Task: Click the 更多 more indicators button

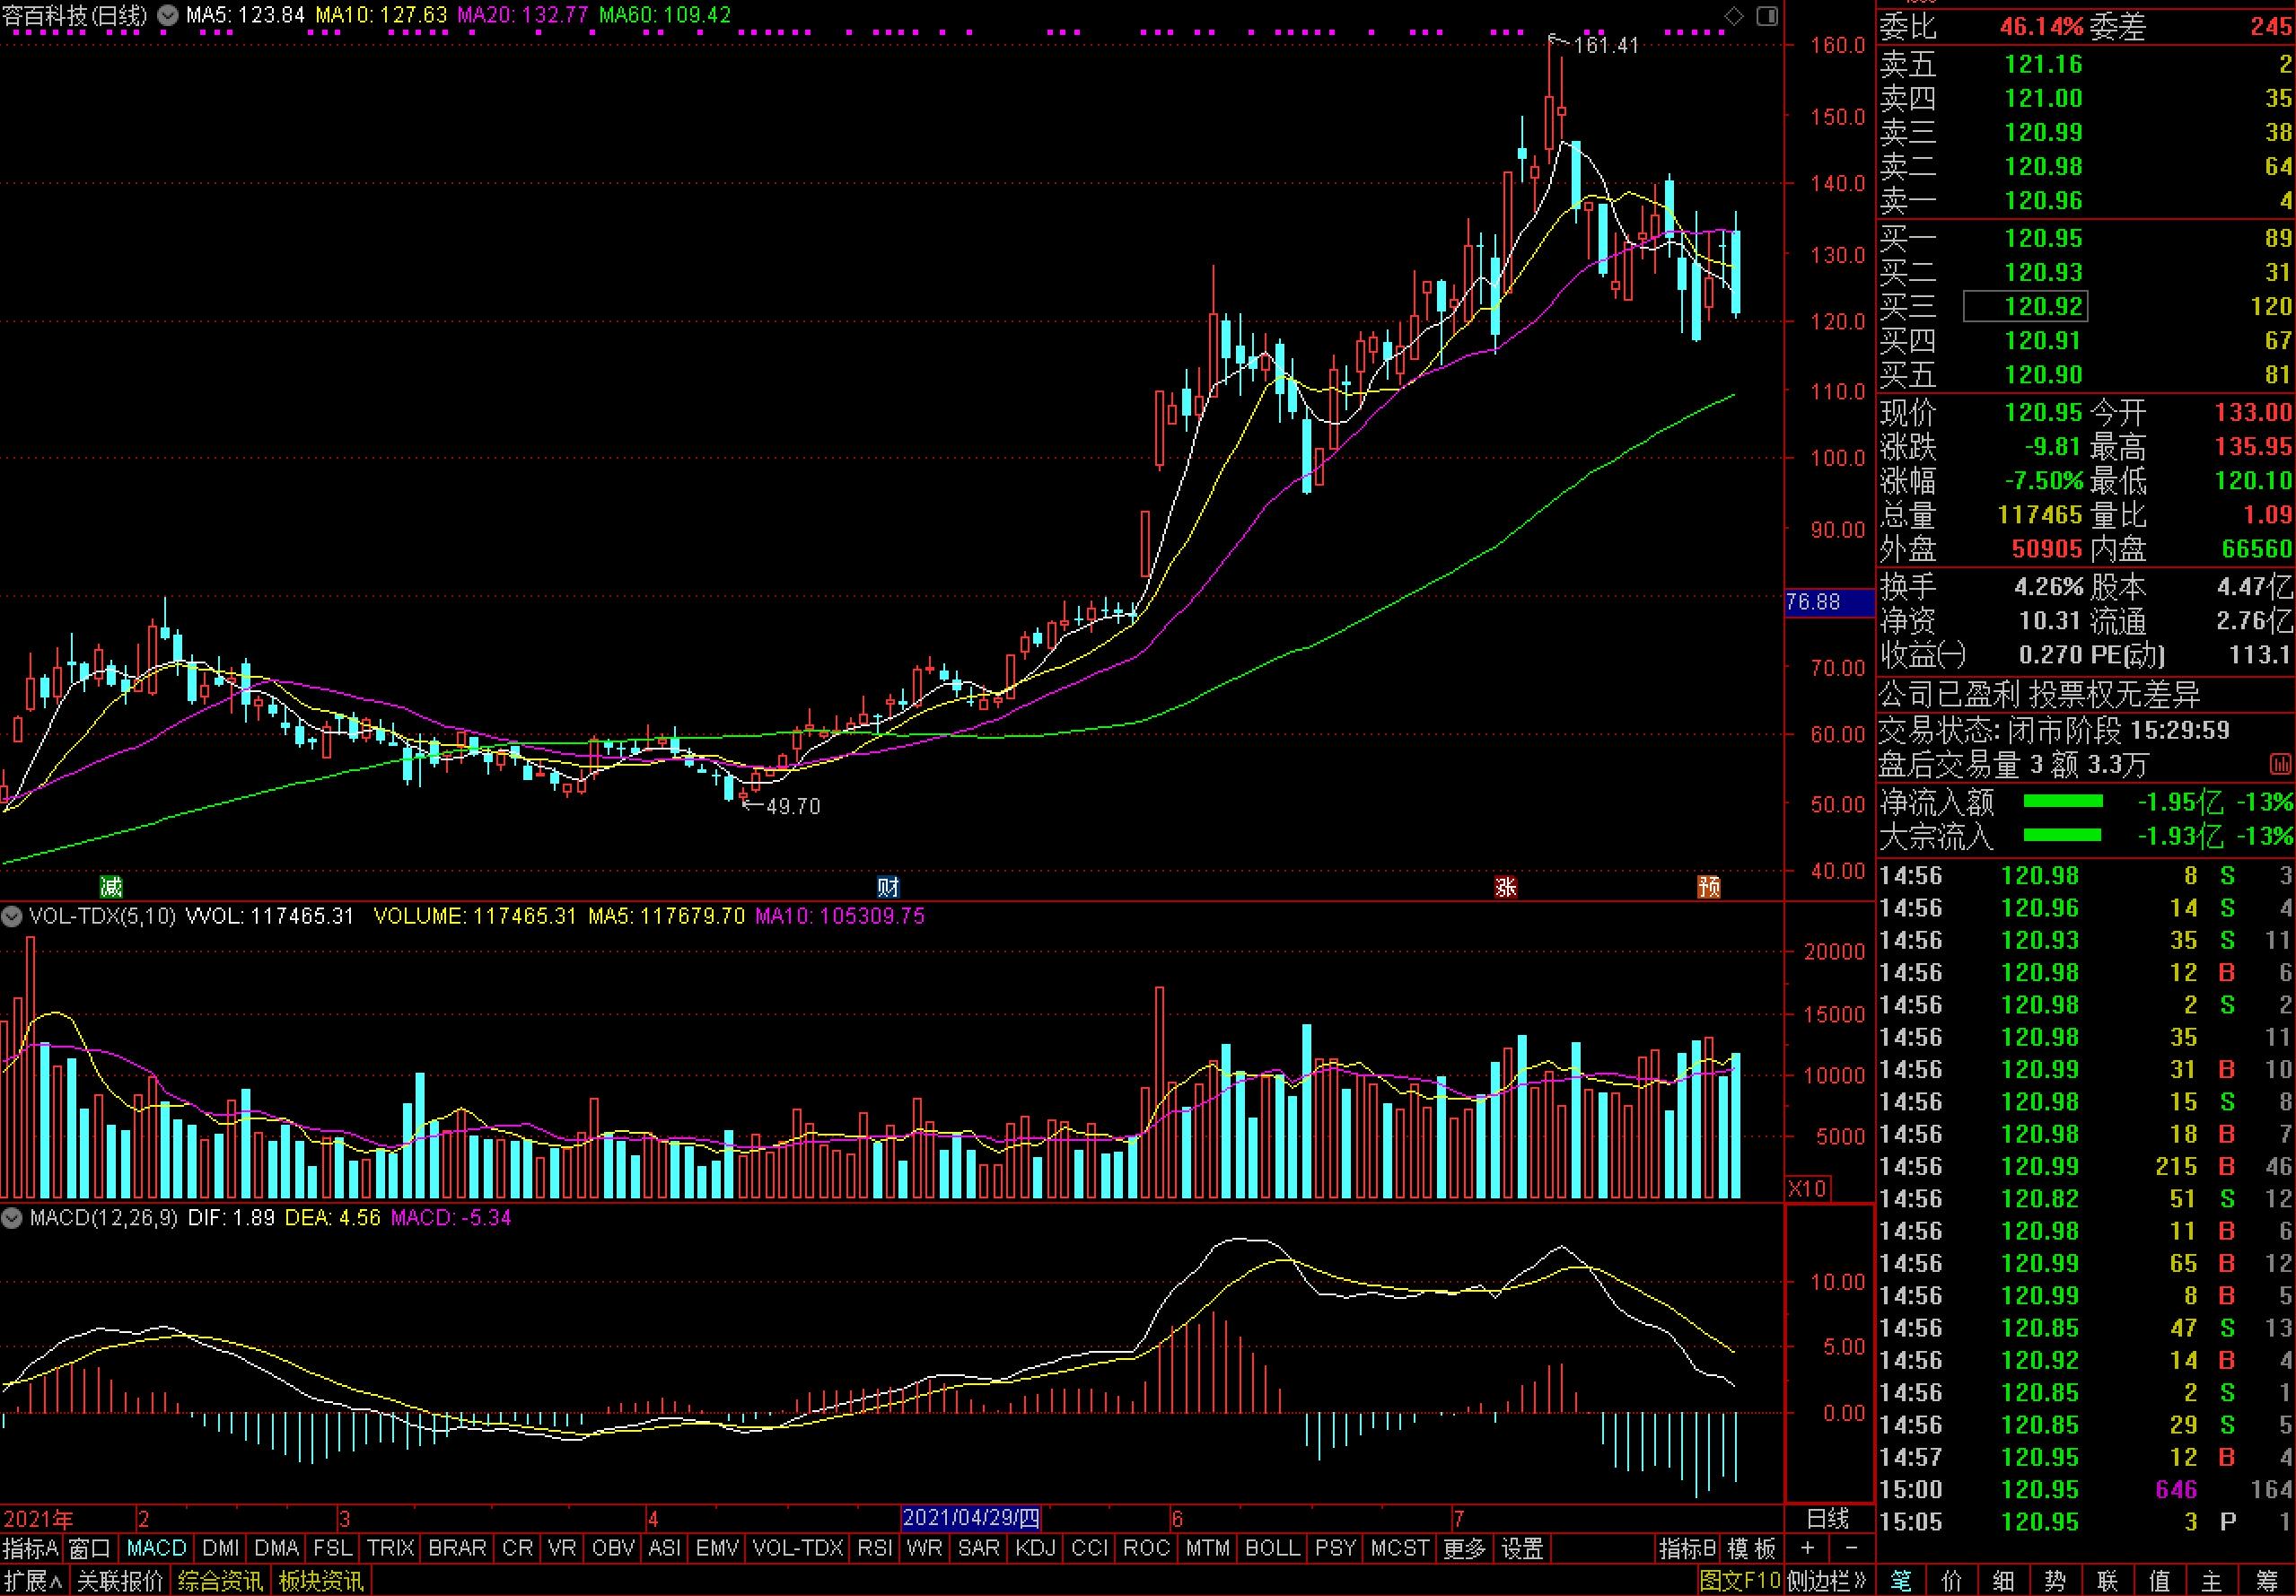Action: coord(1464,1548)
